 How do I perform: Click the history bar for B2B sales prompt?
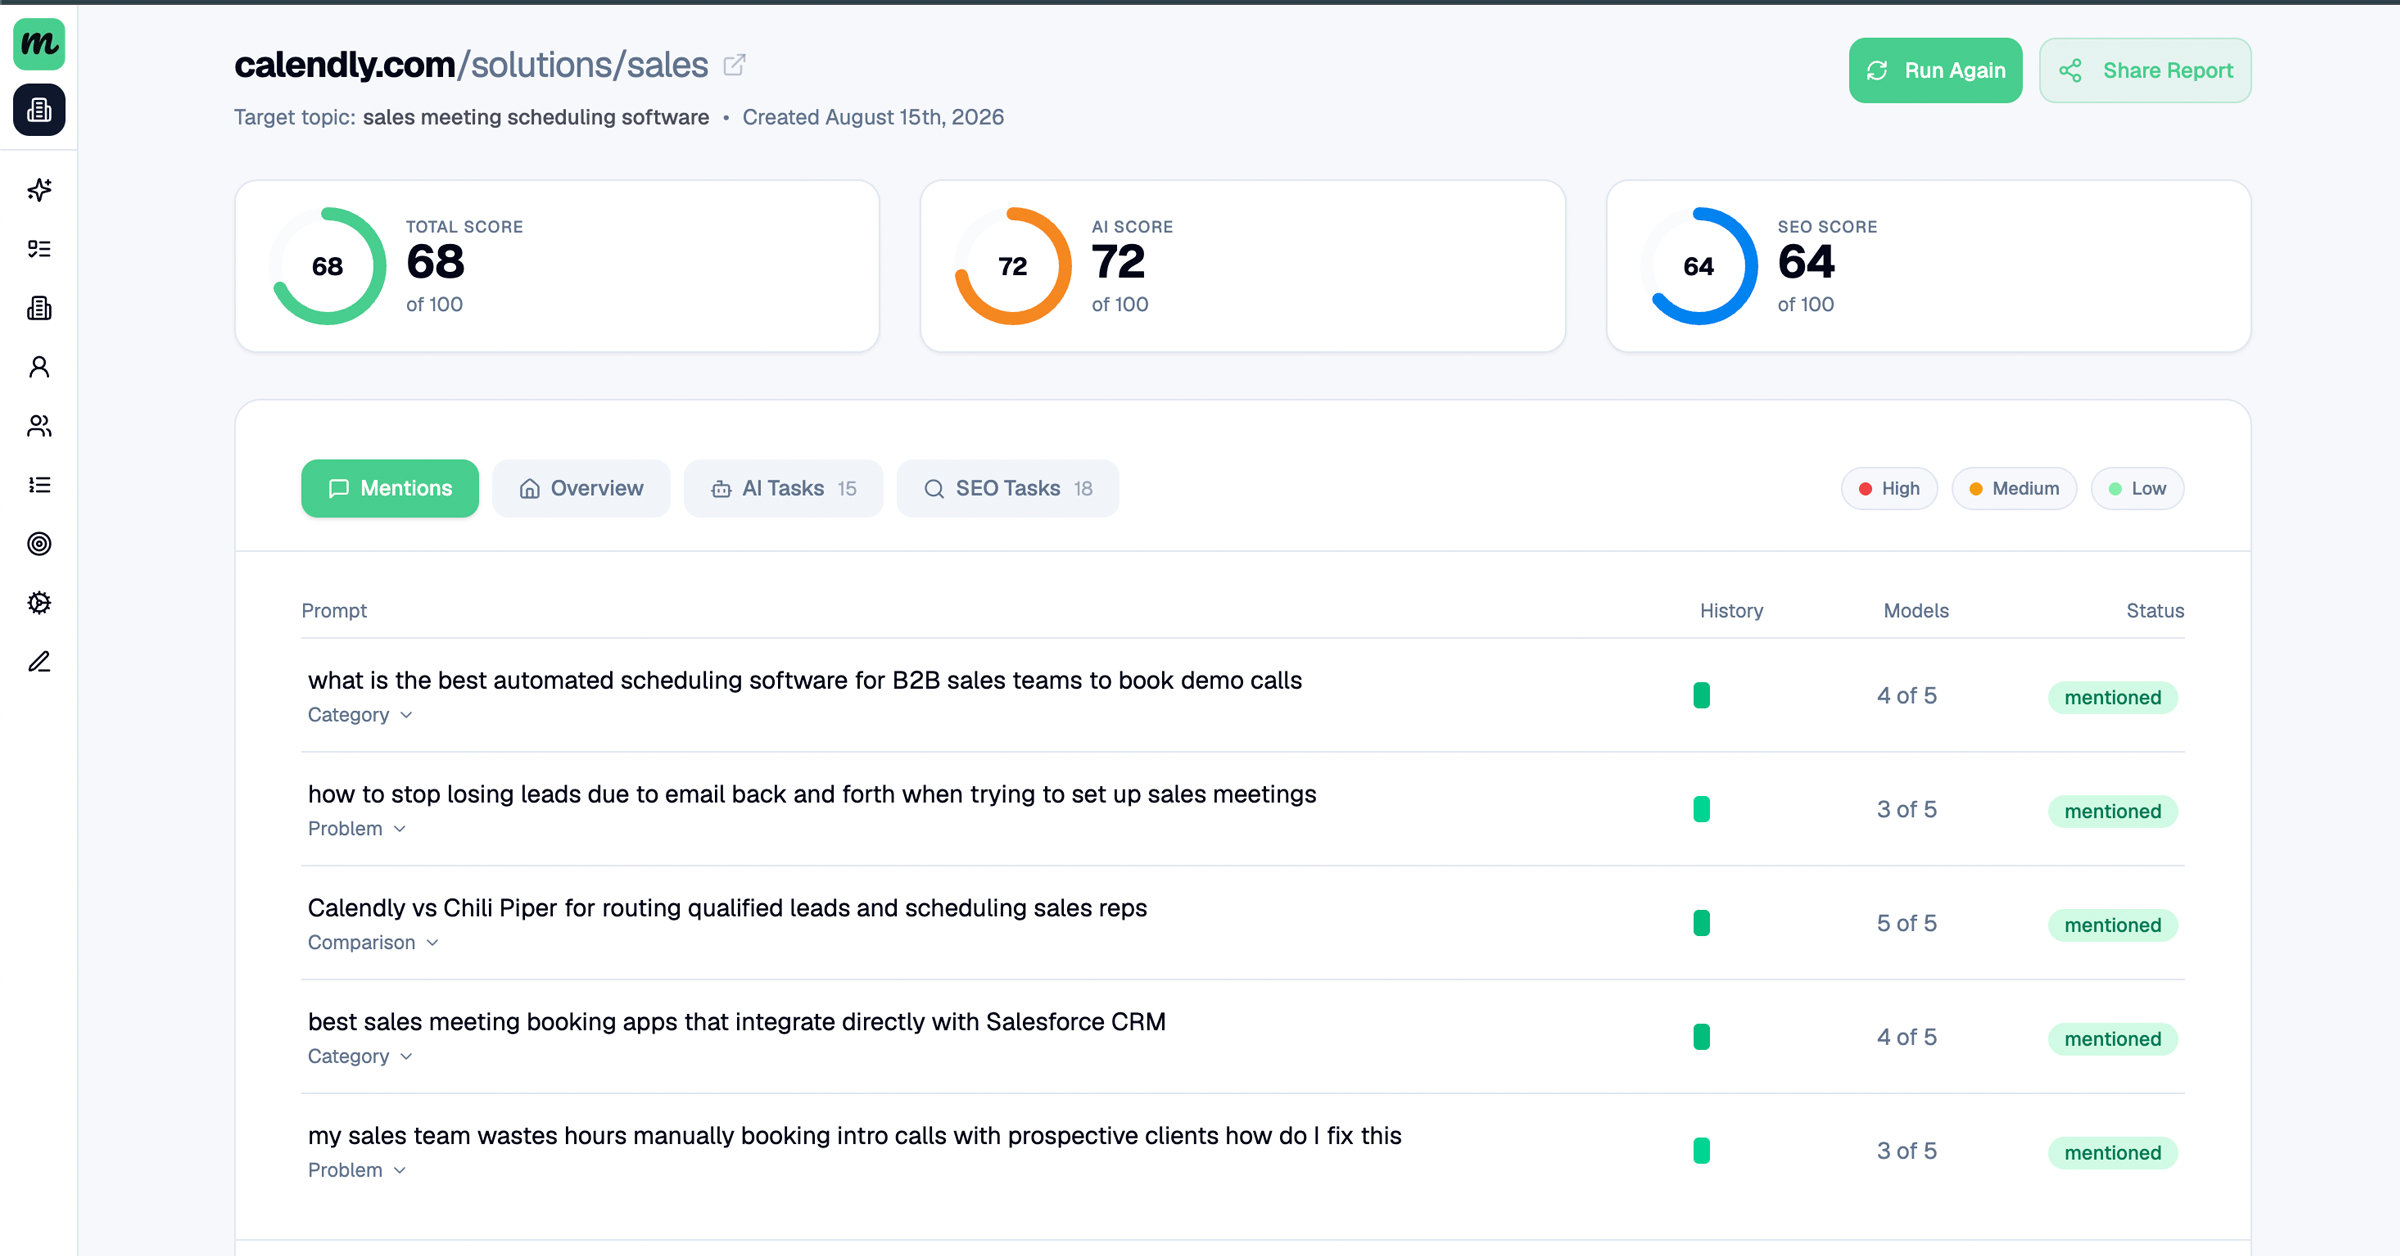coord(1701,695)
